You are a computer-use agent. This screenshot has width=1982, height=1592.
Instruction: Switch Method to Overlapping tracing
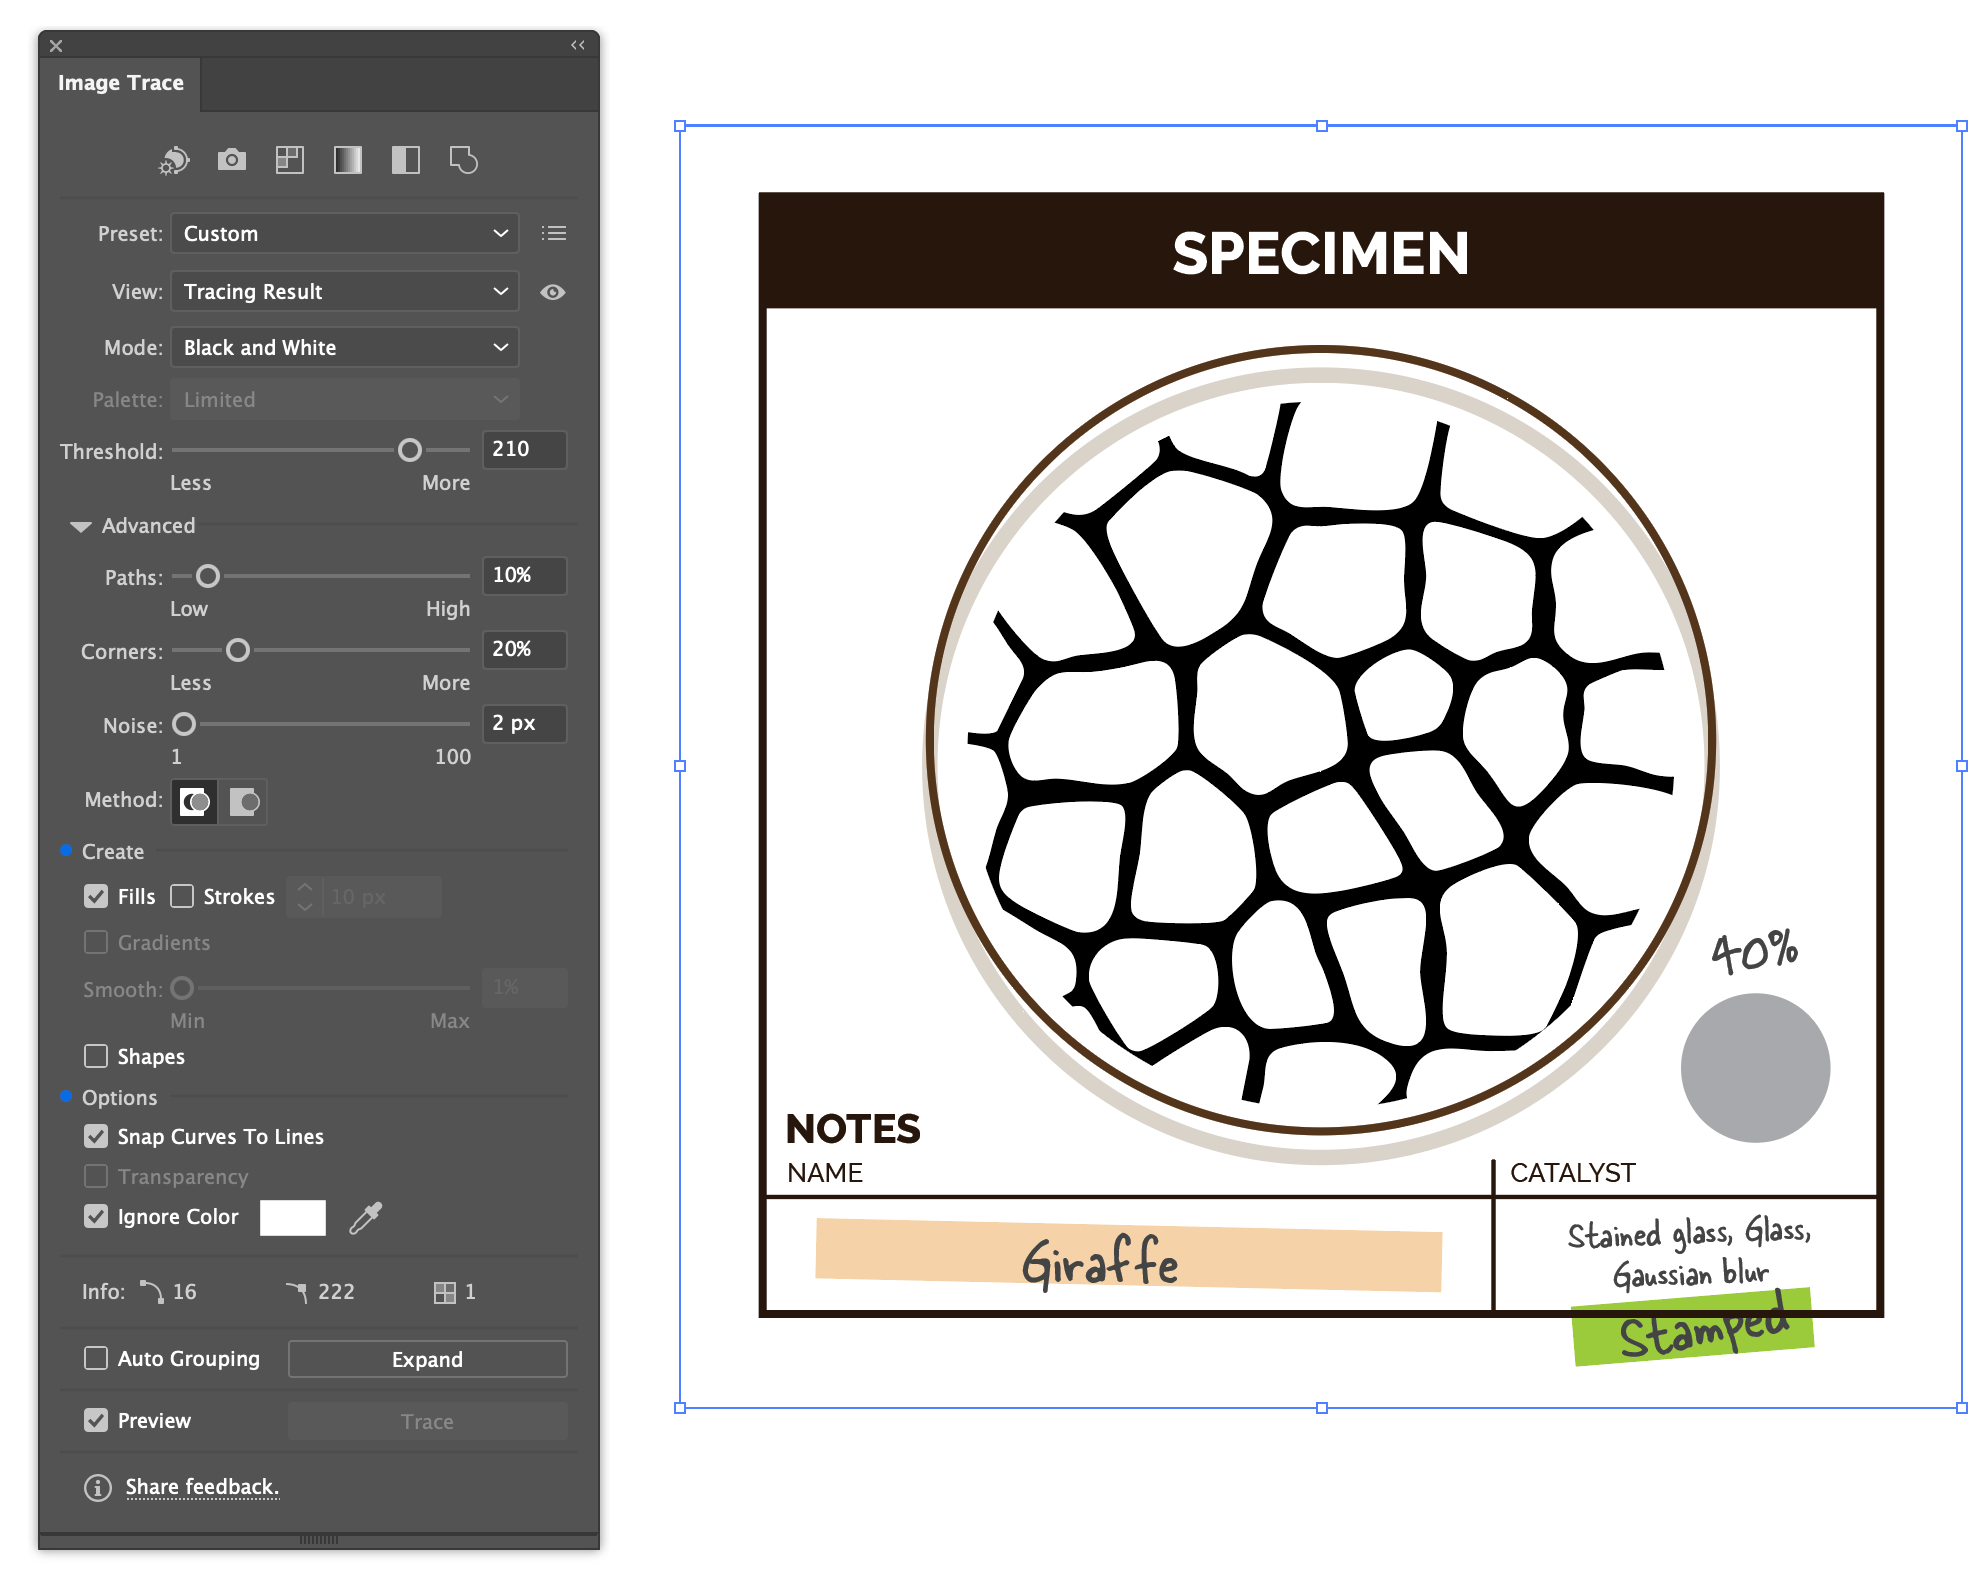click(245, 801)
